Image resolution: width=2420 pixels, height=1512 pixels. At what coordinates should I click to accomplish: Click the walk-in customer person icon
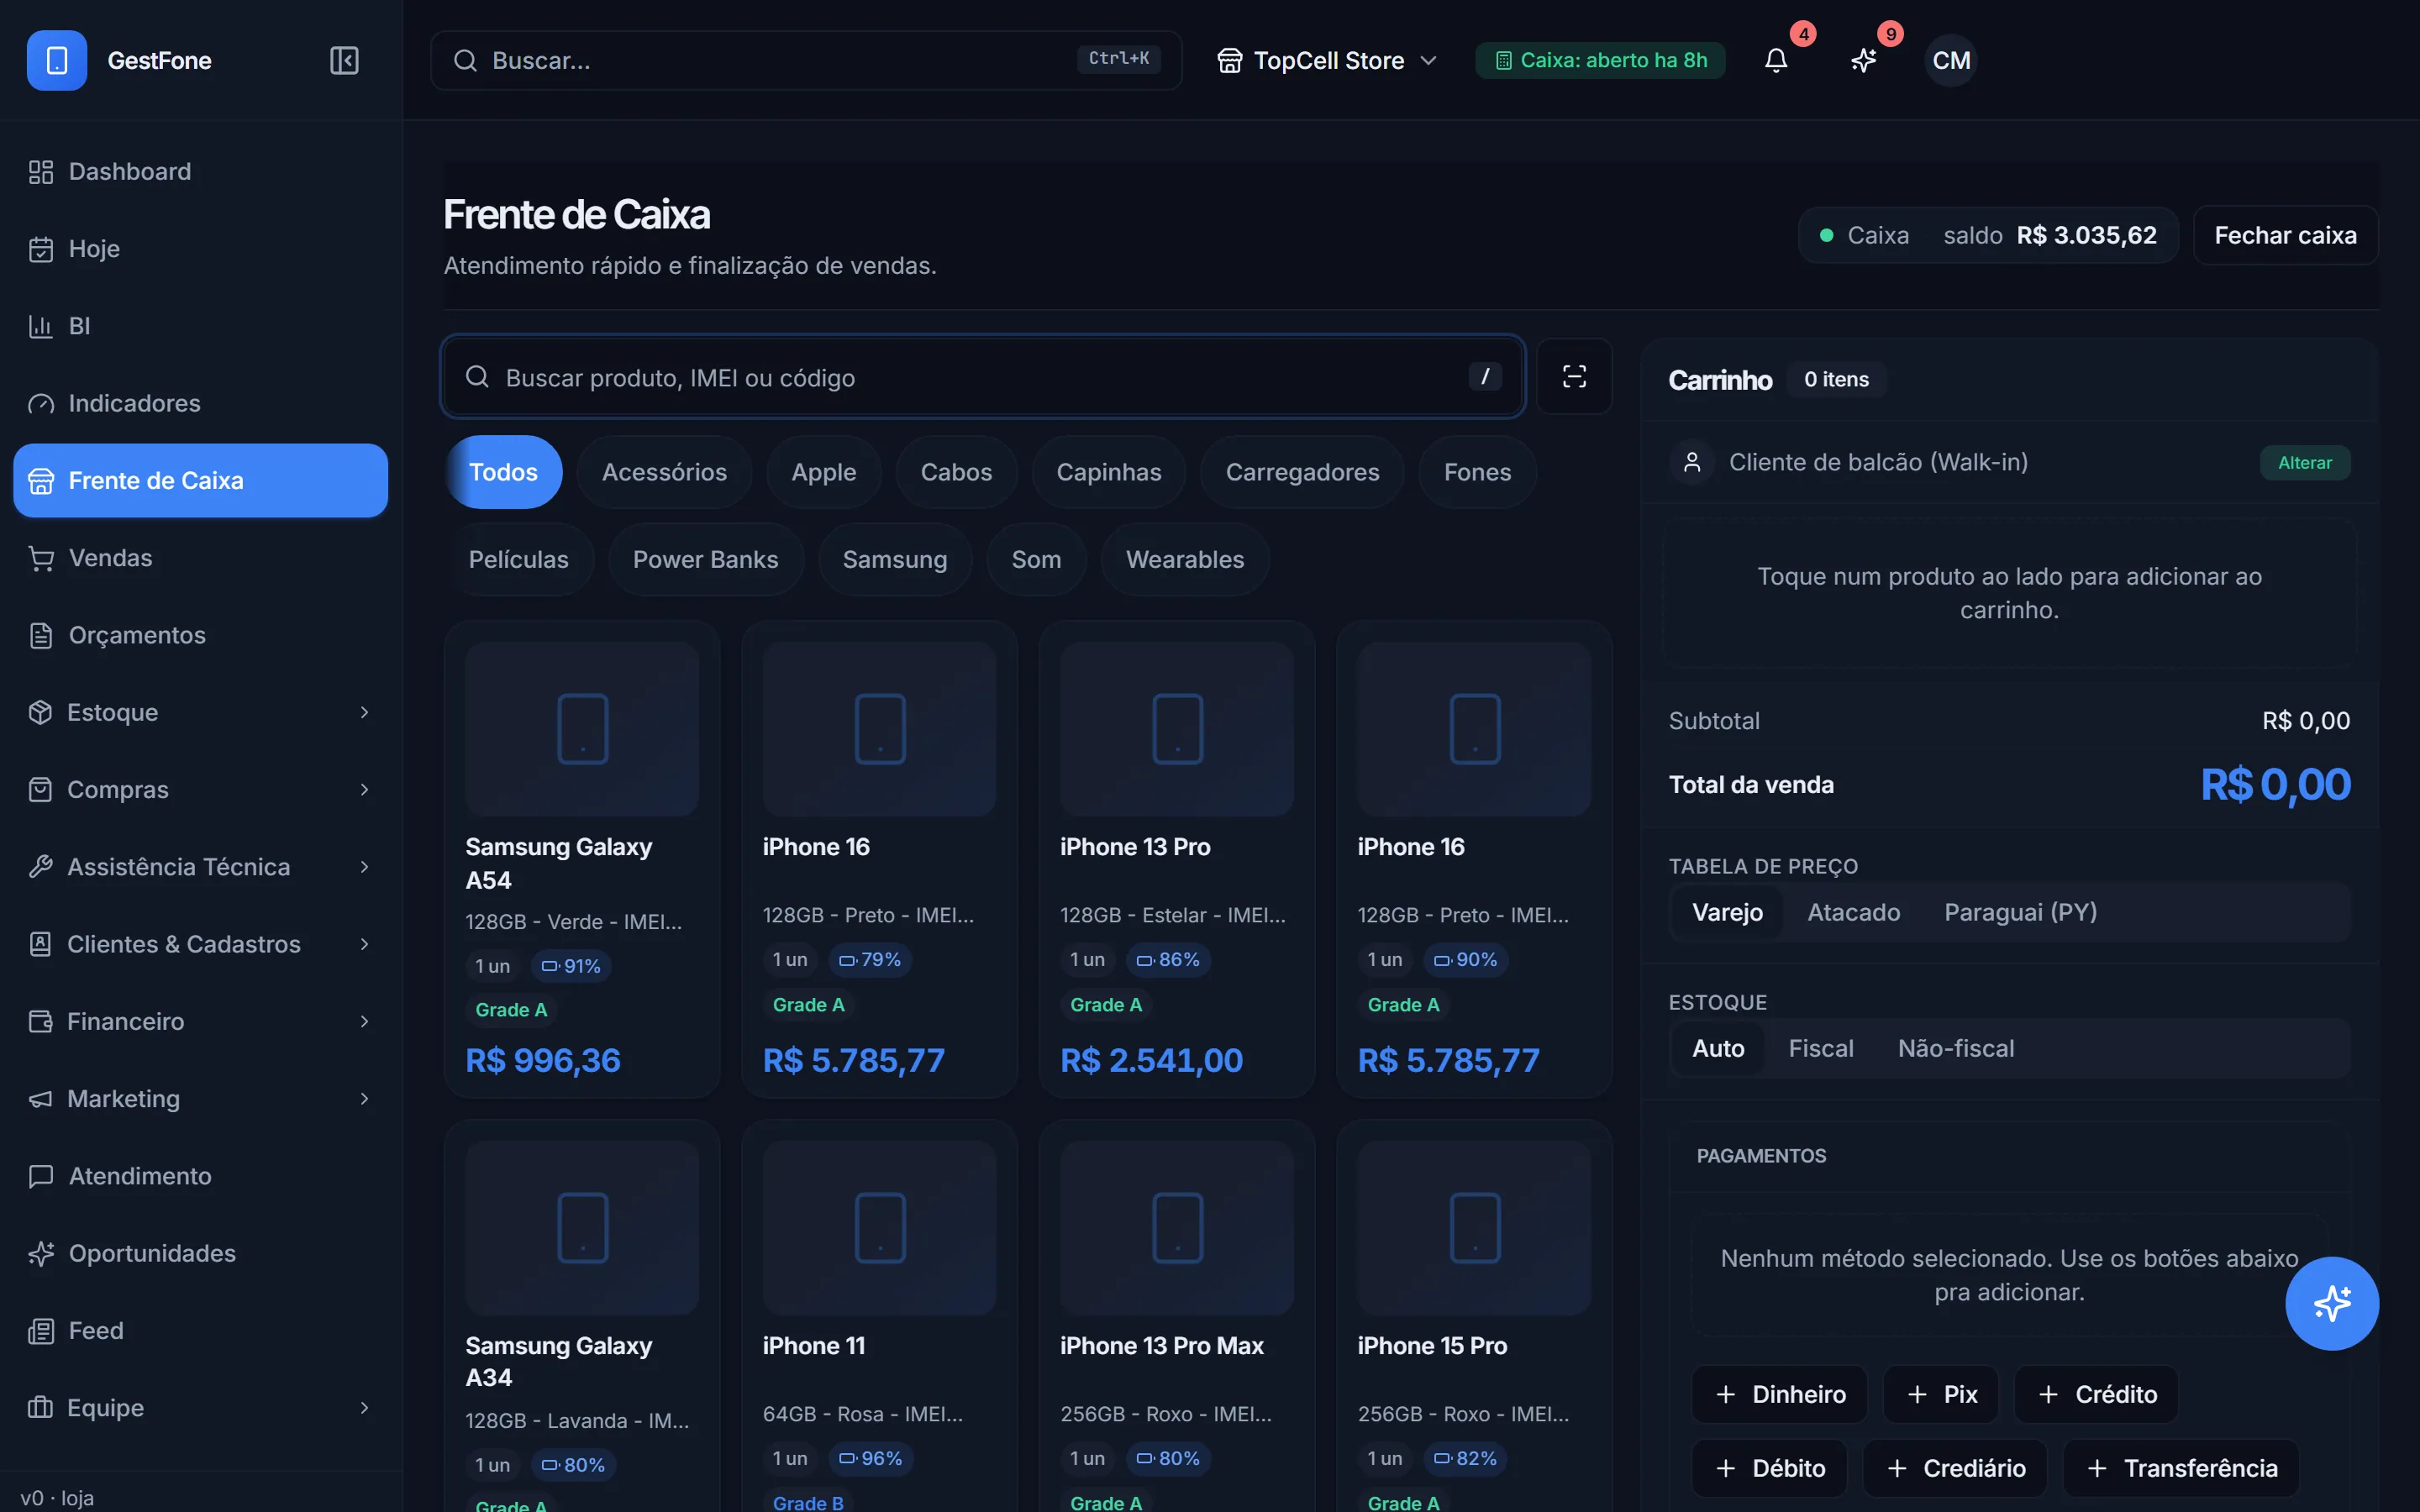coord(1692,462)
